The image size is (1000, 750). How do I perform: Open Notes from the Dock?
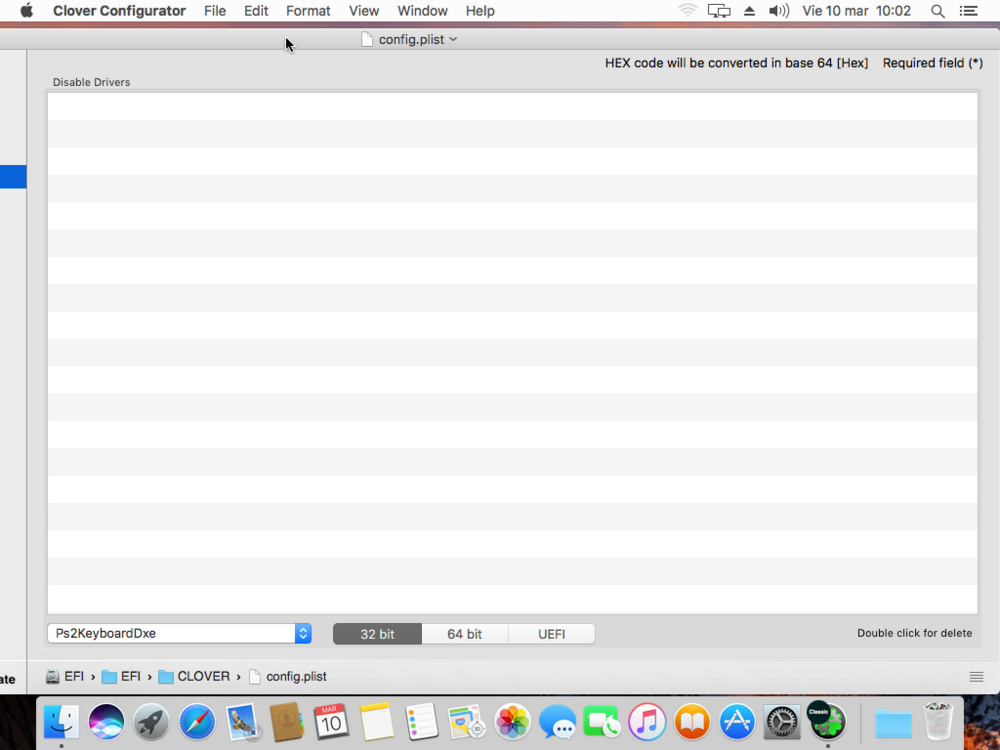(x=376, y=721)
